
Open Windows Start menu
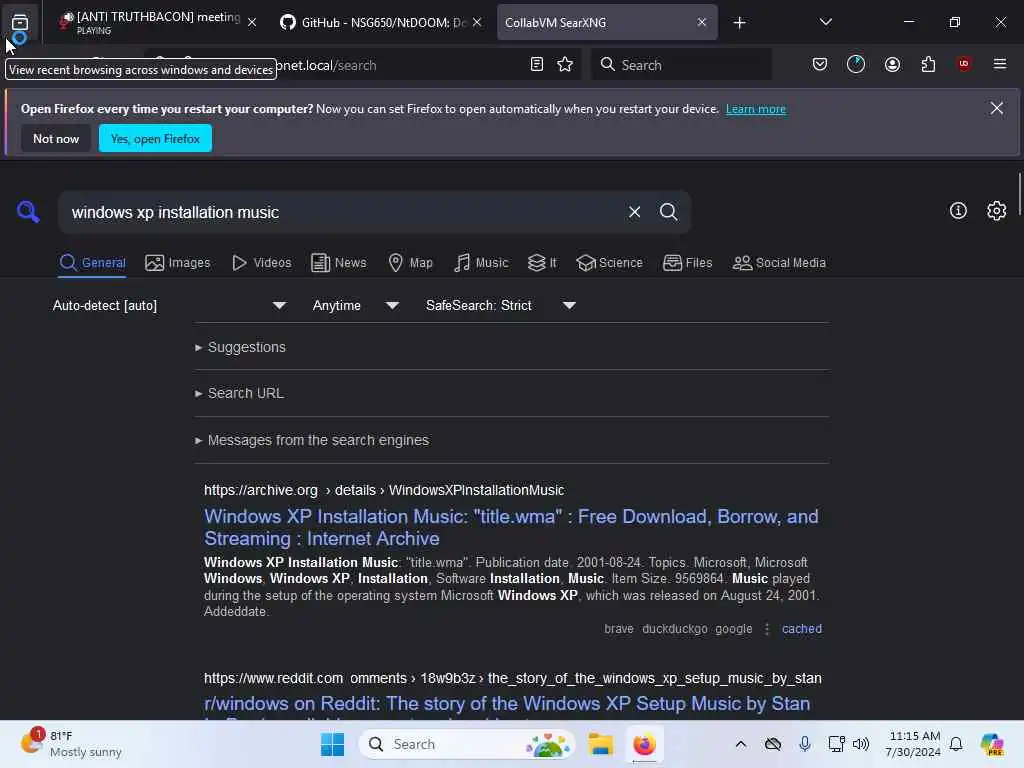tap(332, 744)
